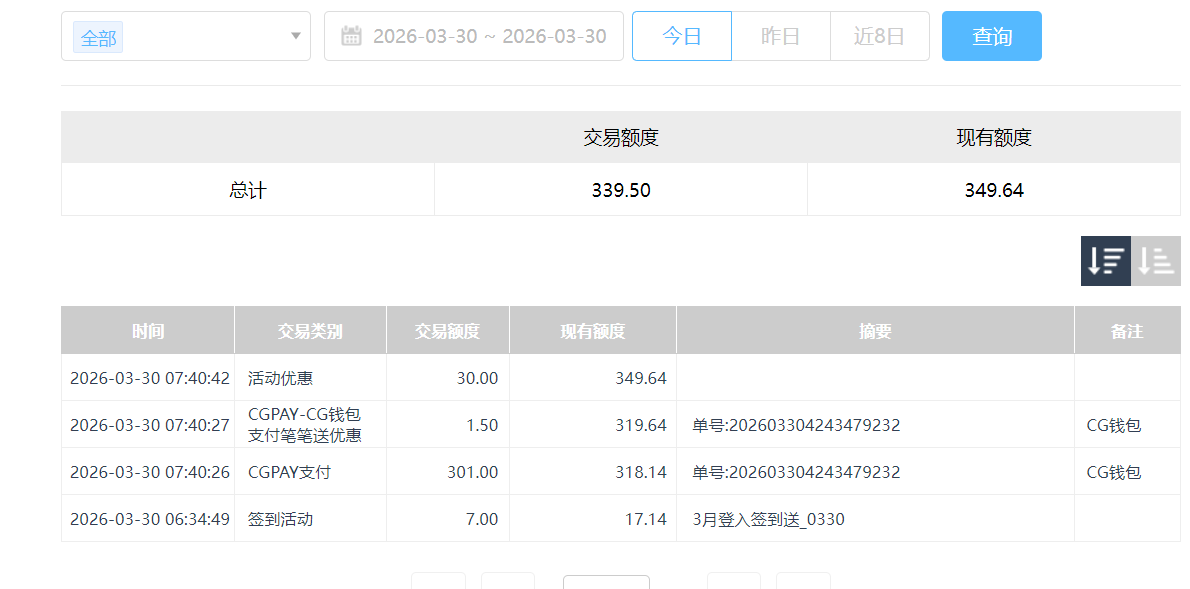Click the 现有额度 table header
This screenshot has height=589, width=1190.
coord(592,329)
